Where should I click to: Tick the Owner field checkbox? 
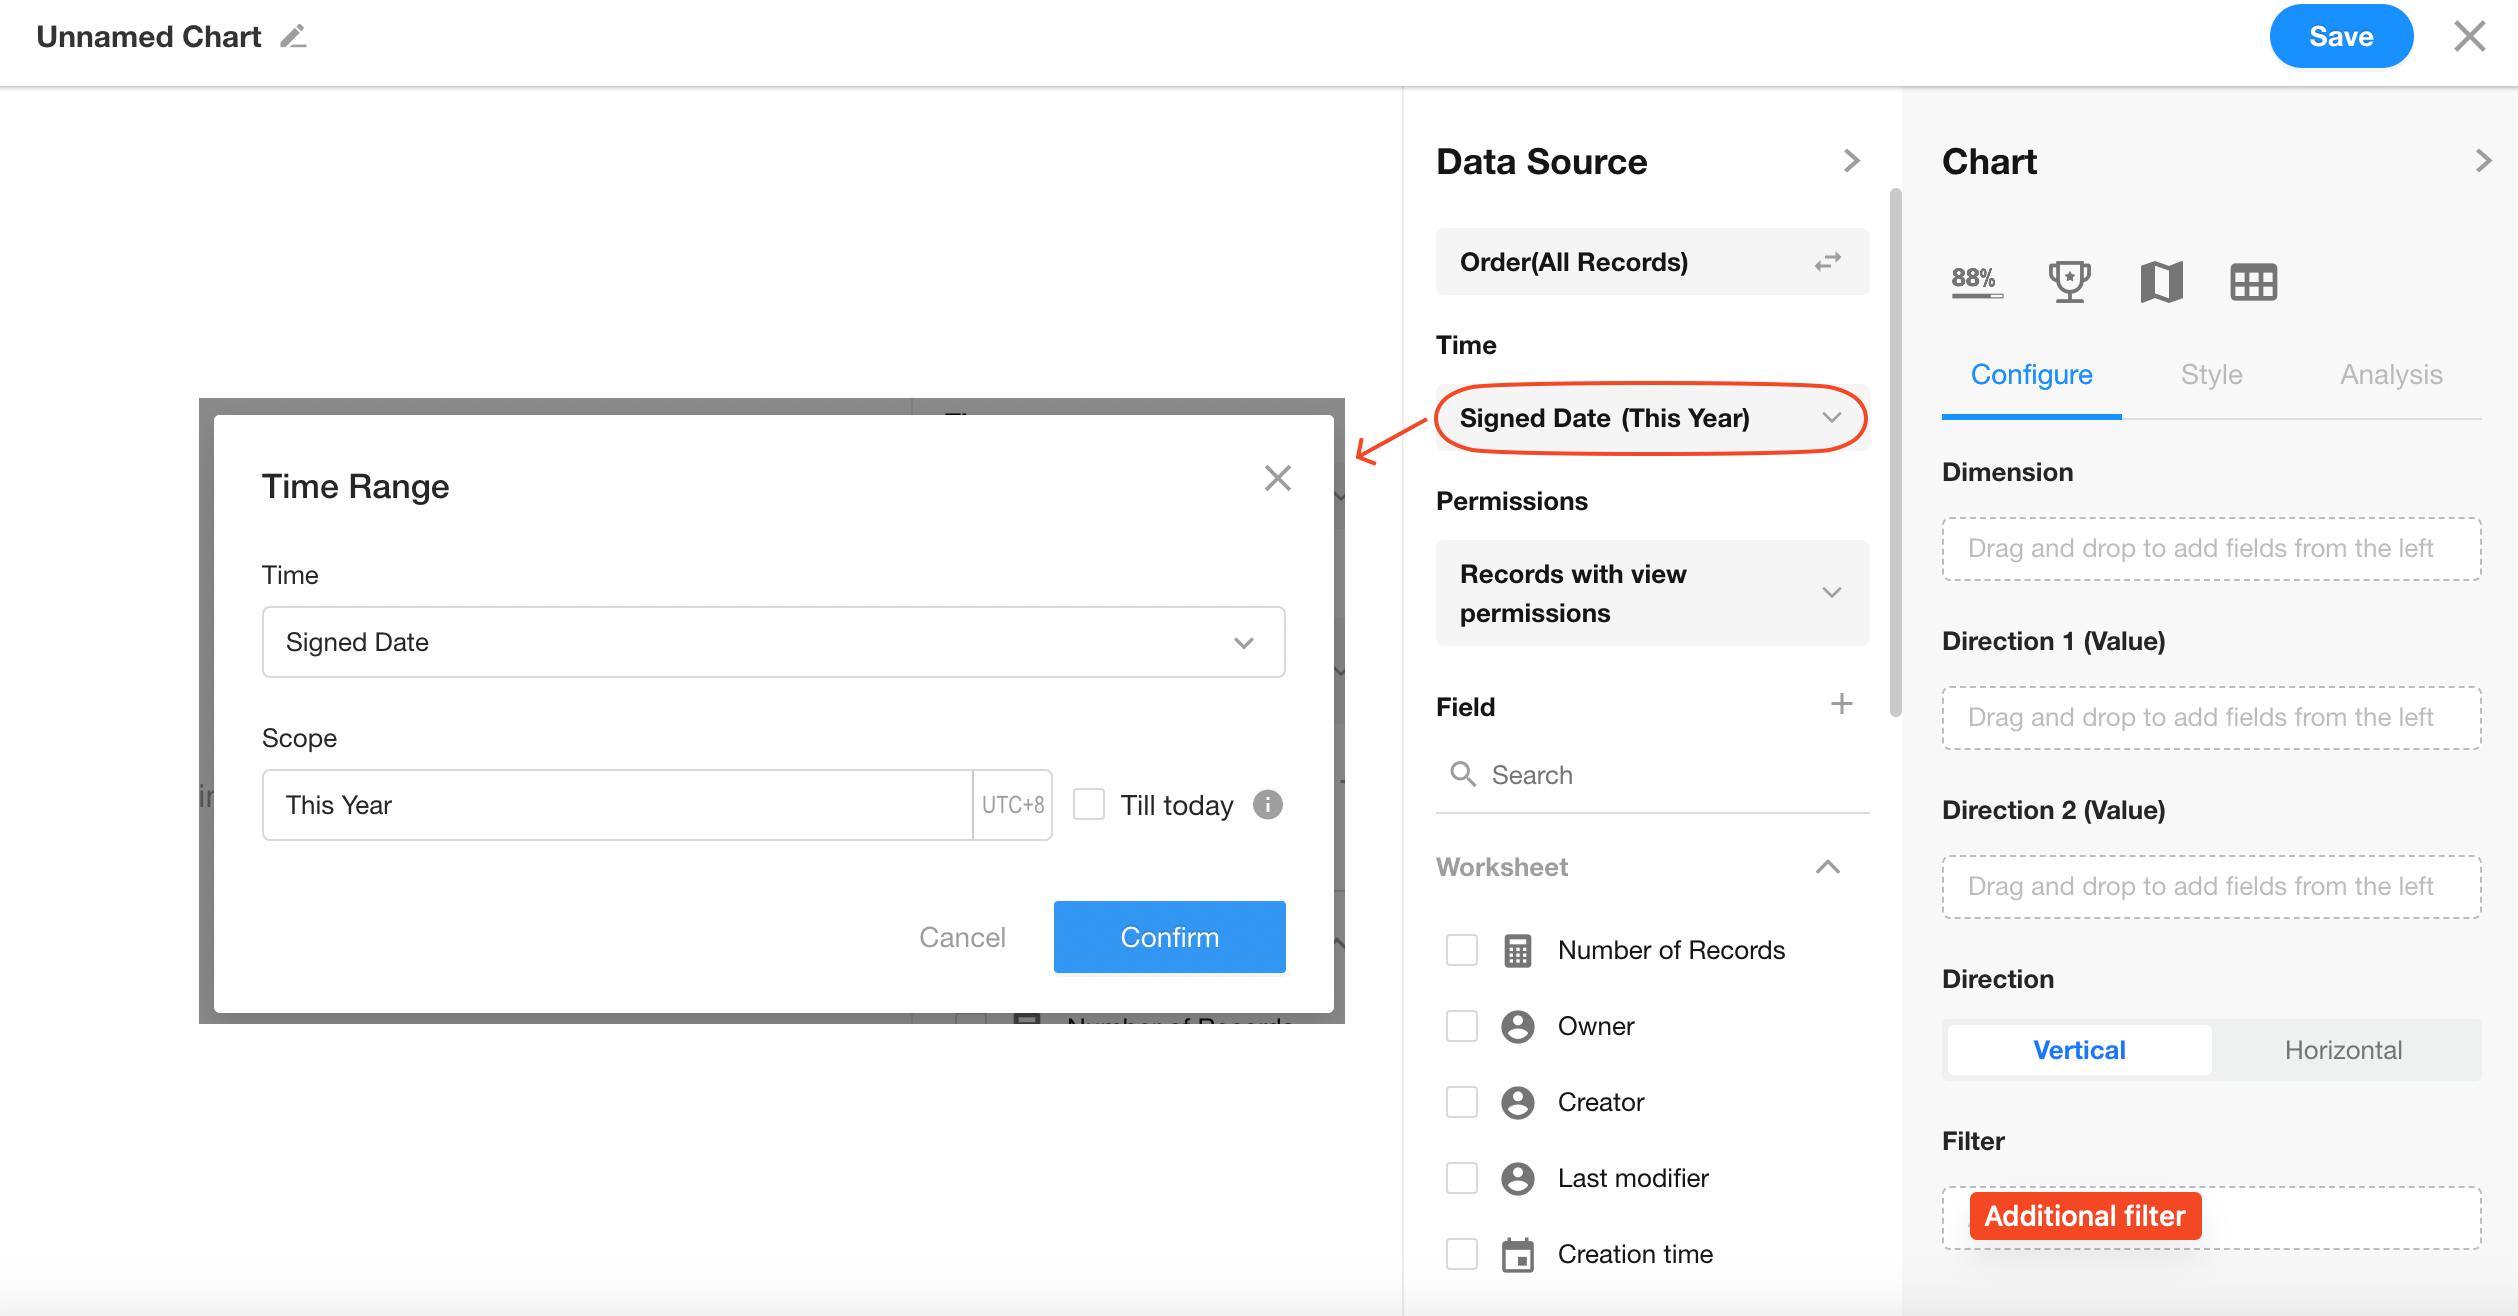click(1462, 1026)
